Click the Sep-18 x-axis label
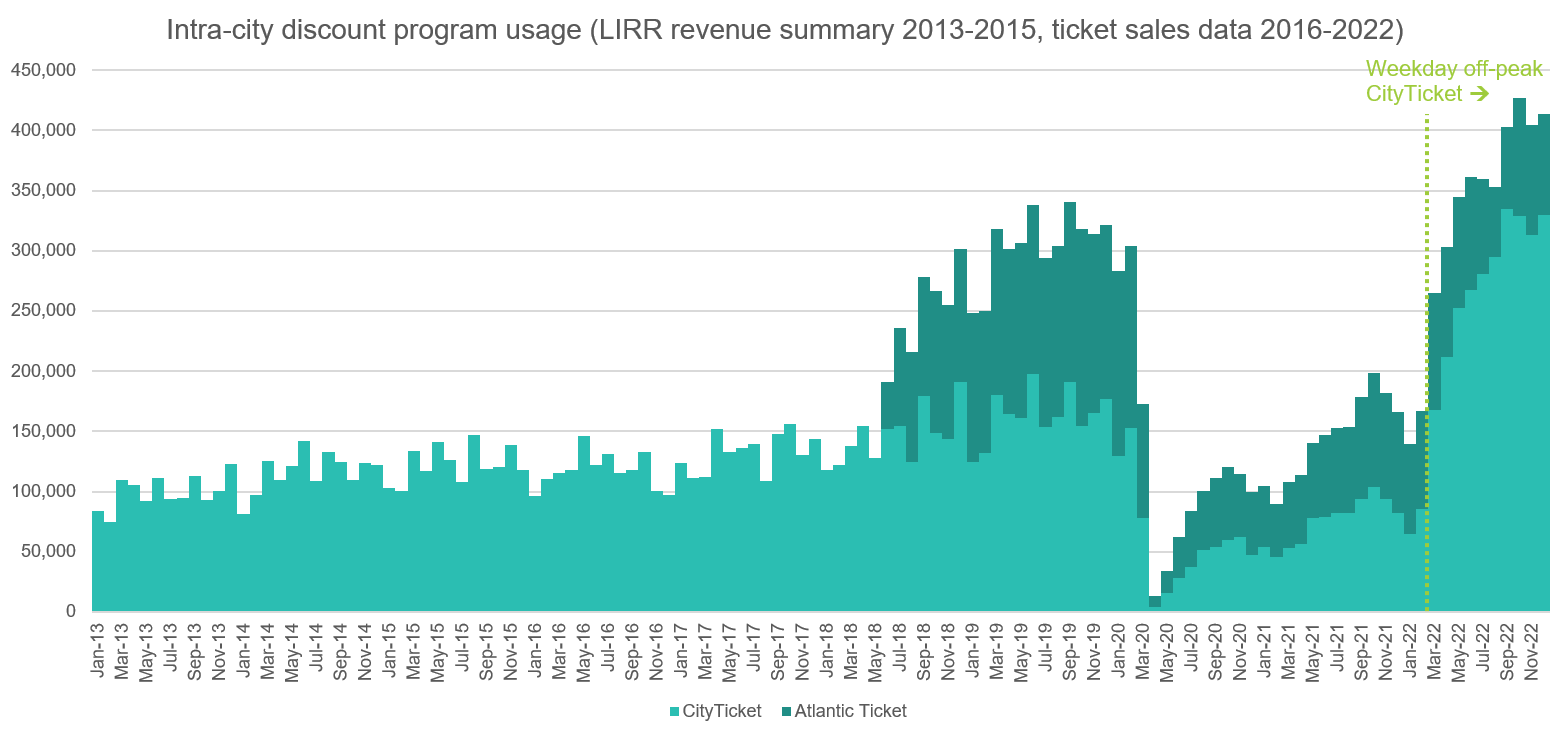1568x737 pixels. tap(924, 651)
